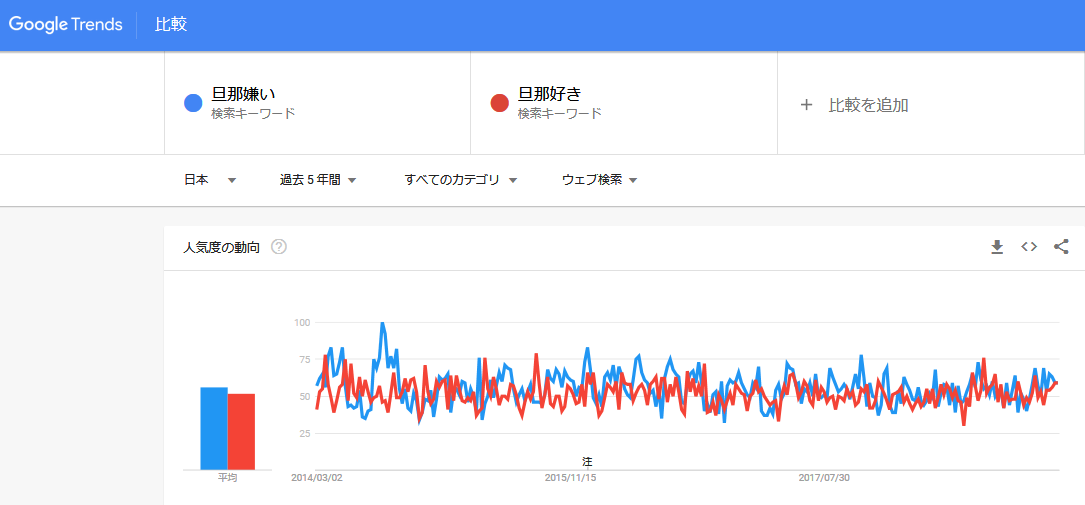Click the blue dot beside 旦那嫌い

(194, 103)
